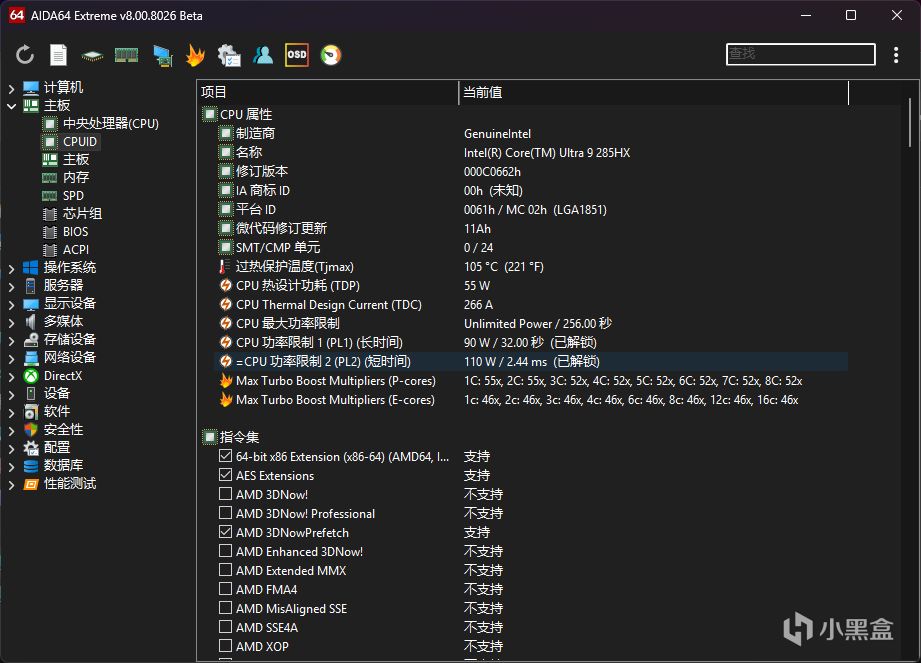Image resolution: width=921 pixels, height=663 pixels.
Task: Open the motherboard chip toolbar icon
Action: coord(92,56)
